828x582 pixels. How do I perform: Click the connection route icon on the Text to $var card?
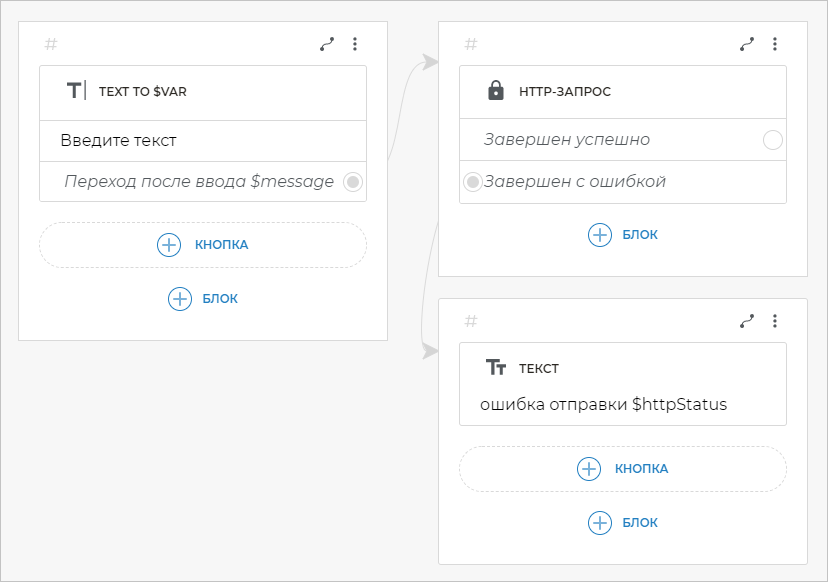coord(327,44)
